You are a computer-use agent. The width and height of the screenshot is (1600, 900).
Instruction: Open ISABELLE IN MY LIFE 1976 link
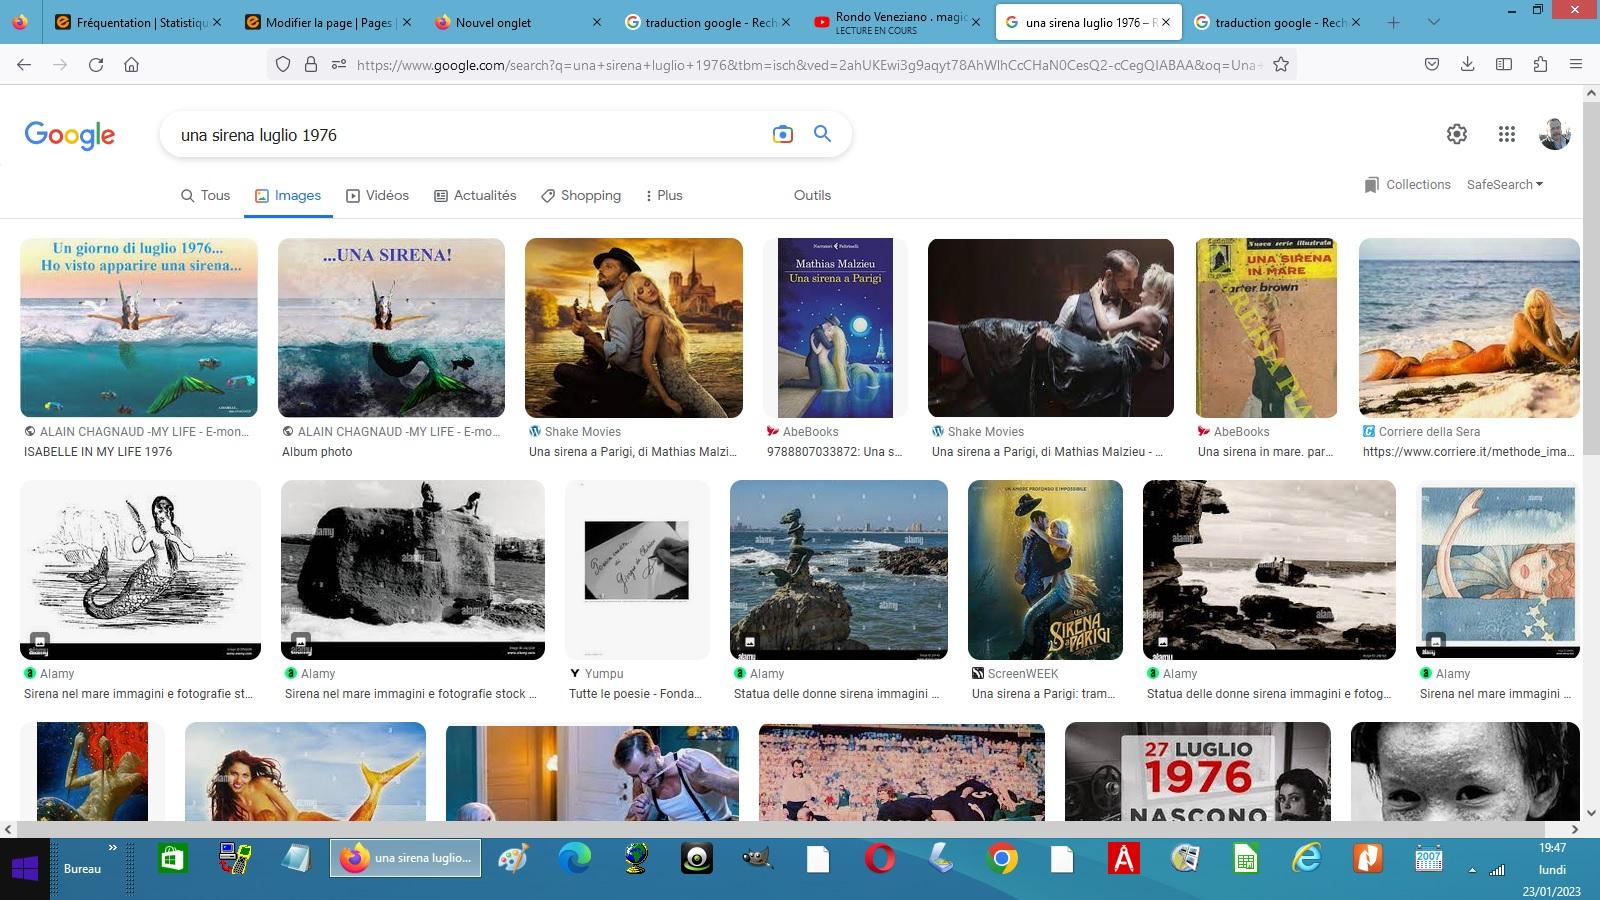tap(98, 452)
